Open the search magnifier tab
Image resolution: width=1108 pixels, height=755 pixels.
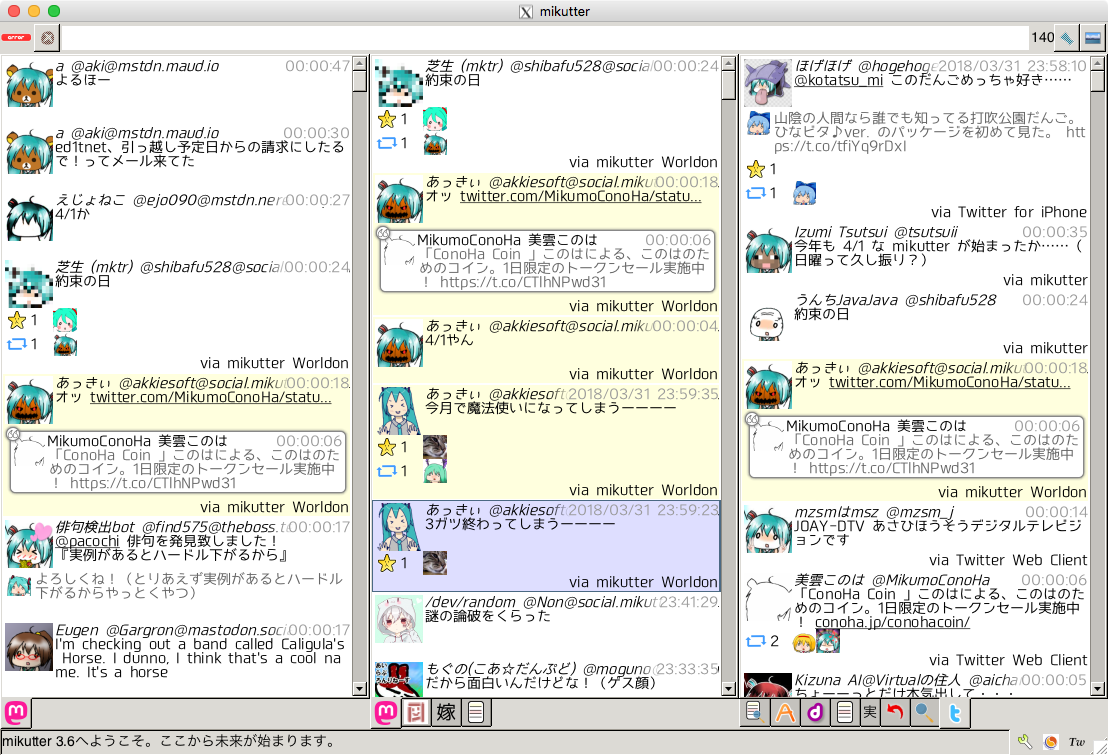(926, 713)
